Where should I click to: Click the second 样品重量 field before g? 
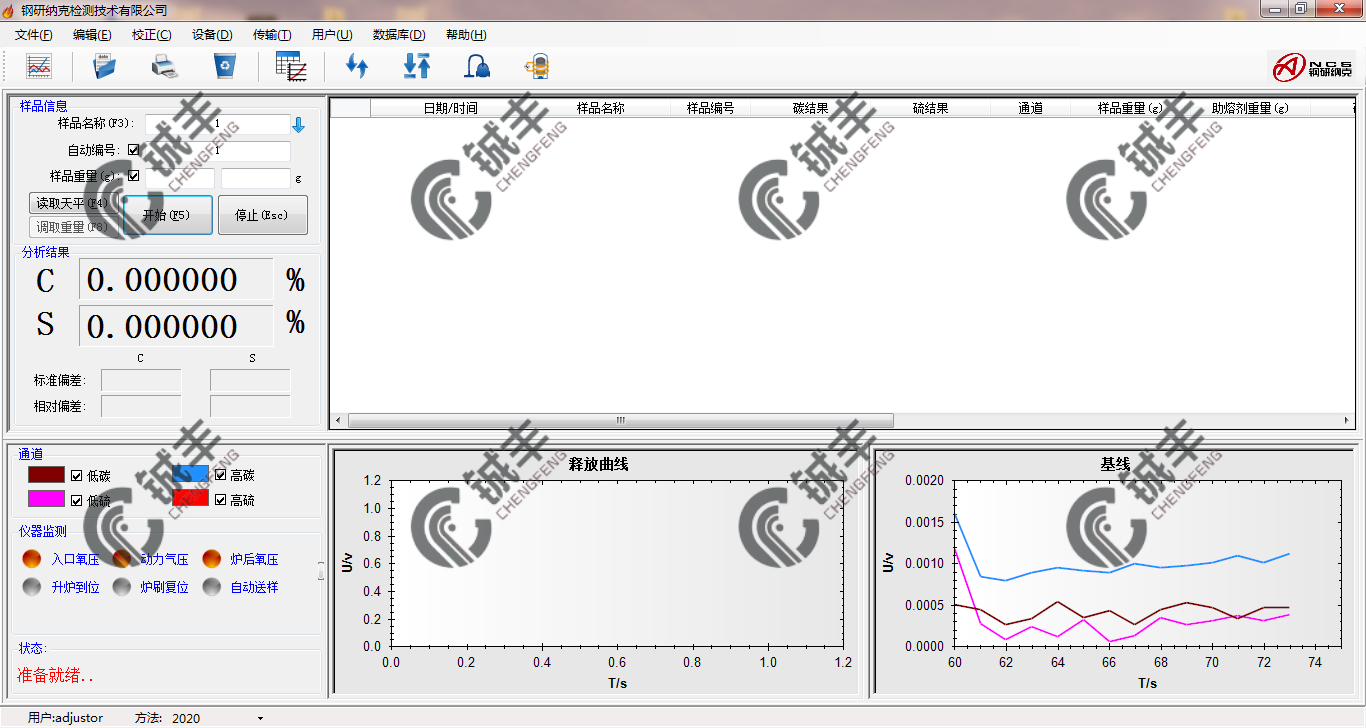click(x=256, y=178)
